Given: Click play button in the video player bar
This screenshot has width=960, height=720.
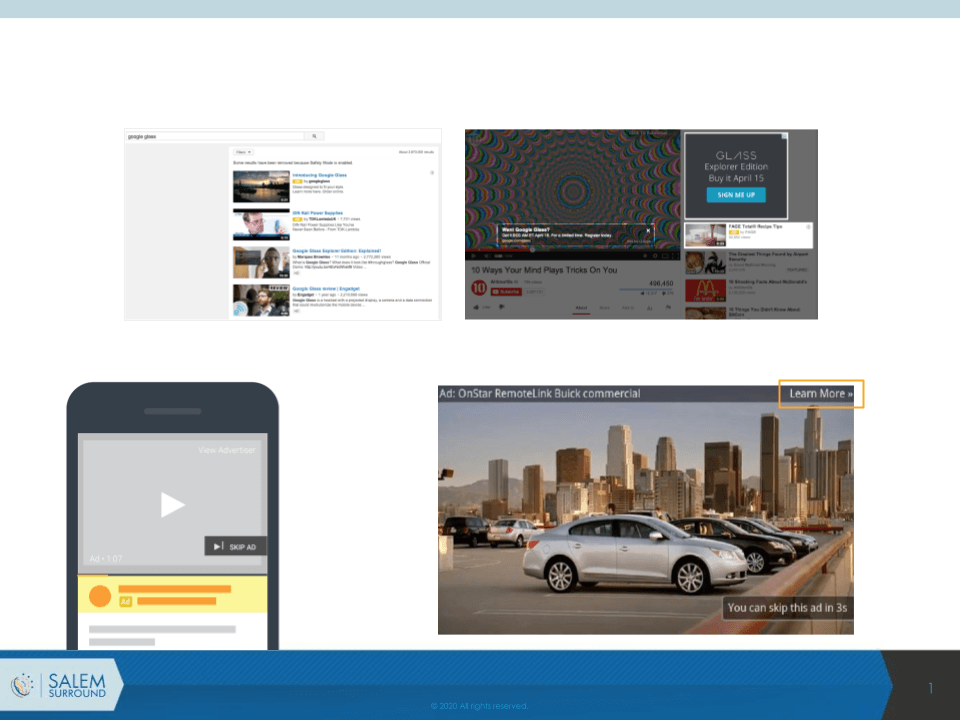Looking at the screenshot, I should click(473, 256).
